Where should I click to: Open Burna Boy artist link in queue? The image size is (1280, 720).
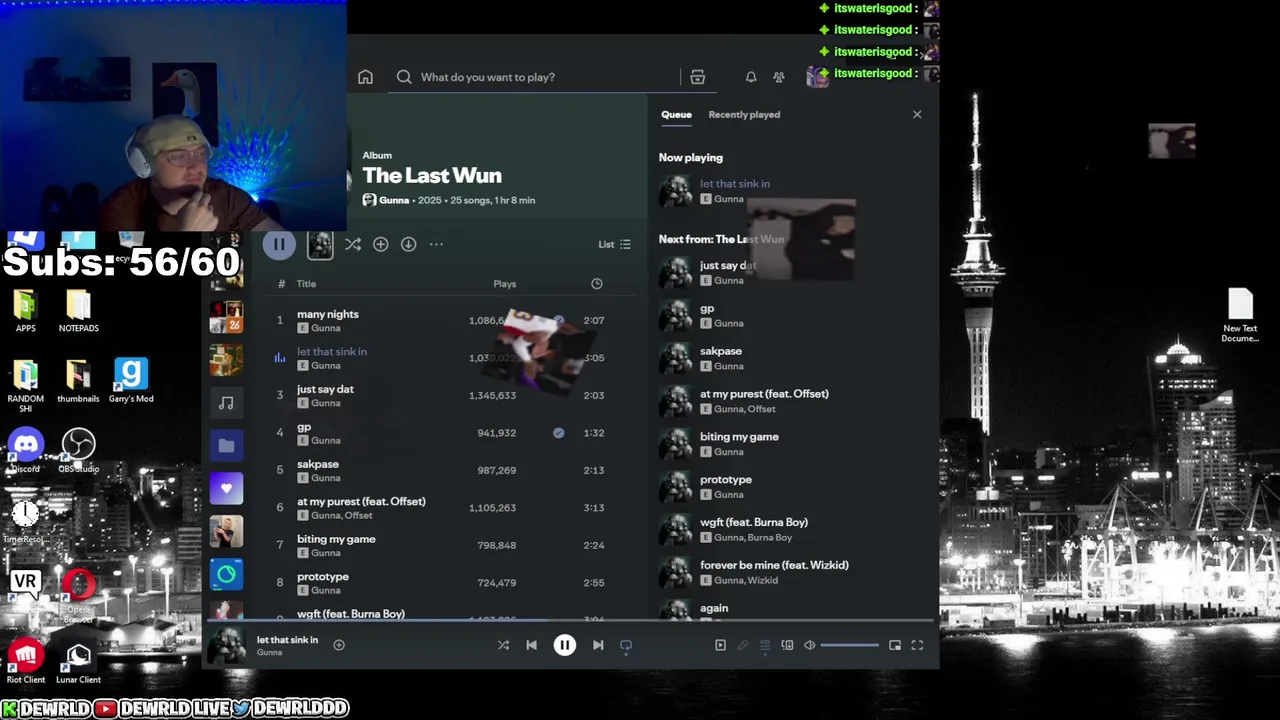click(x=770, y=538)
